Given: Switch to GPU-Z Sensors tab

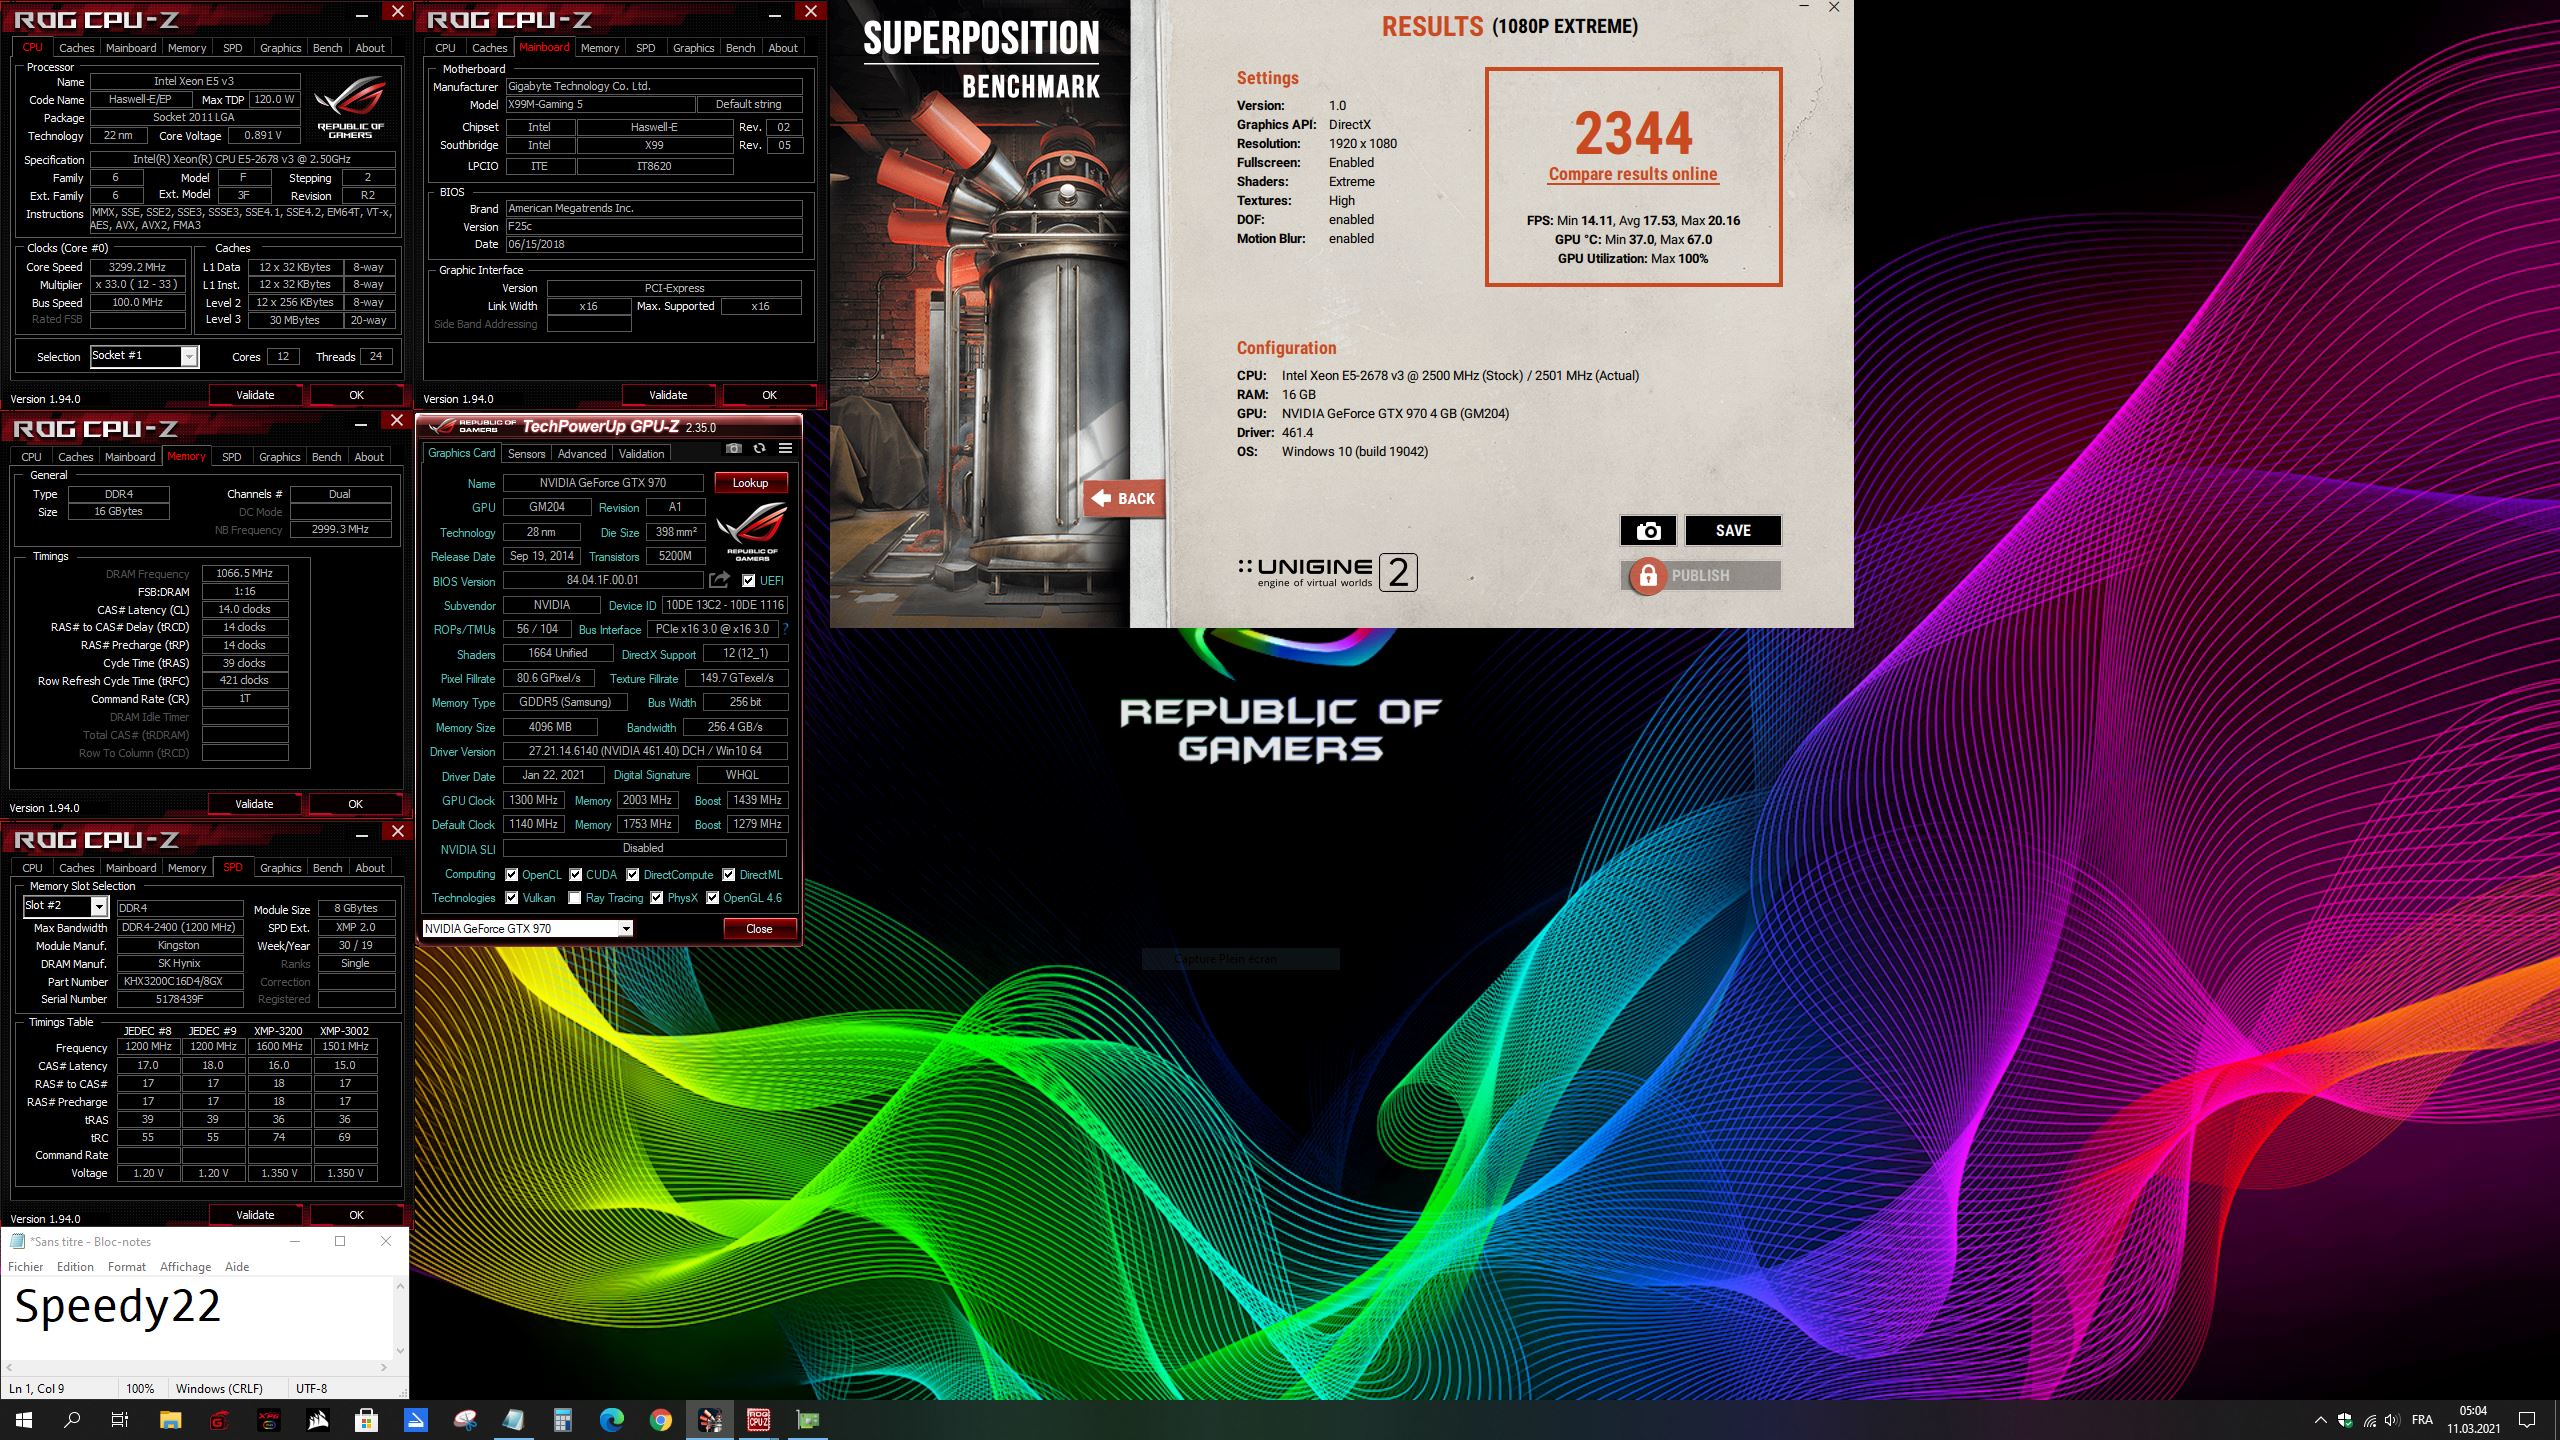Looking at the screenshot, I should (x=526, y=453).
